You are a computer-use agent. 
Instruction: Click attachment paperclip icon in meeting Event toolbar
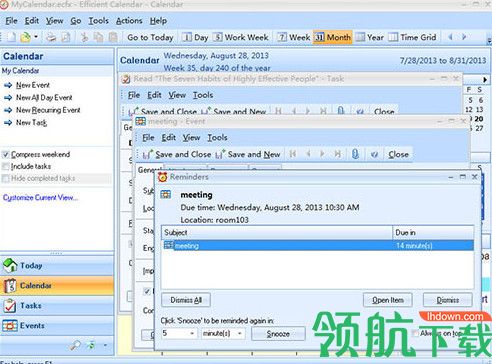click(x=355, y=154)
